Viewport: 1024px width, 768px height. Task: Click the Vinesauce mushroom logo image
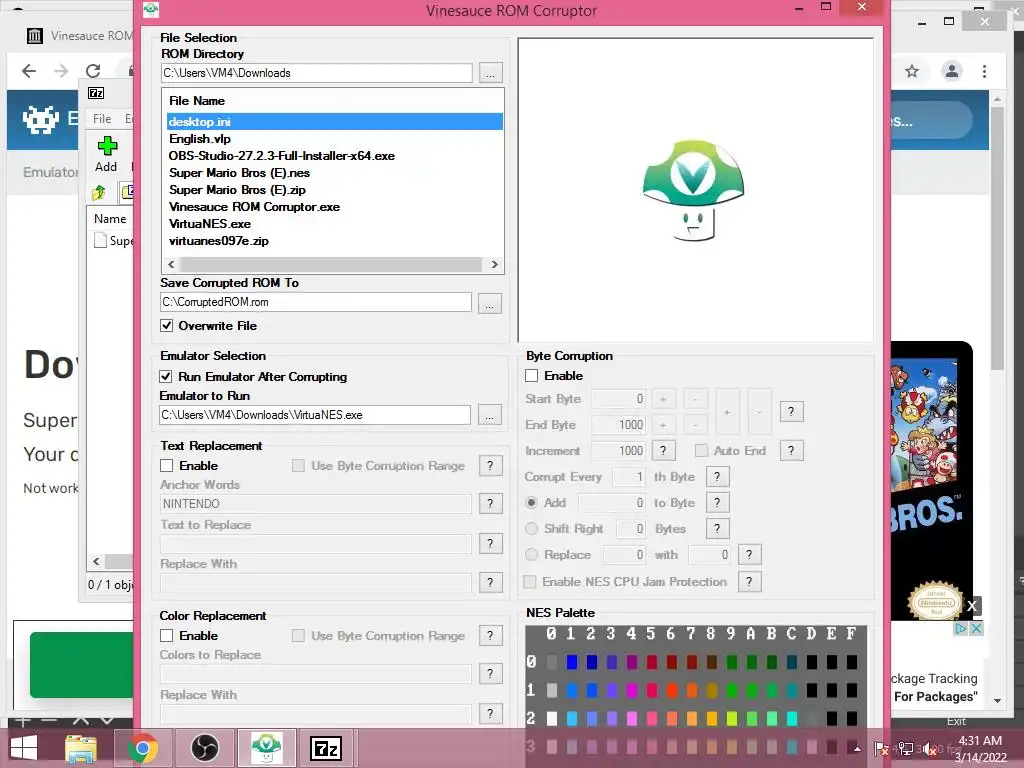(694, 189)
